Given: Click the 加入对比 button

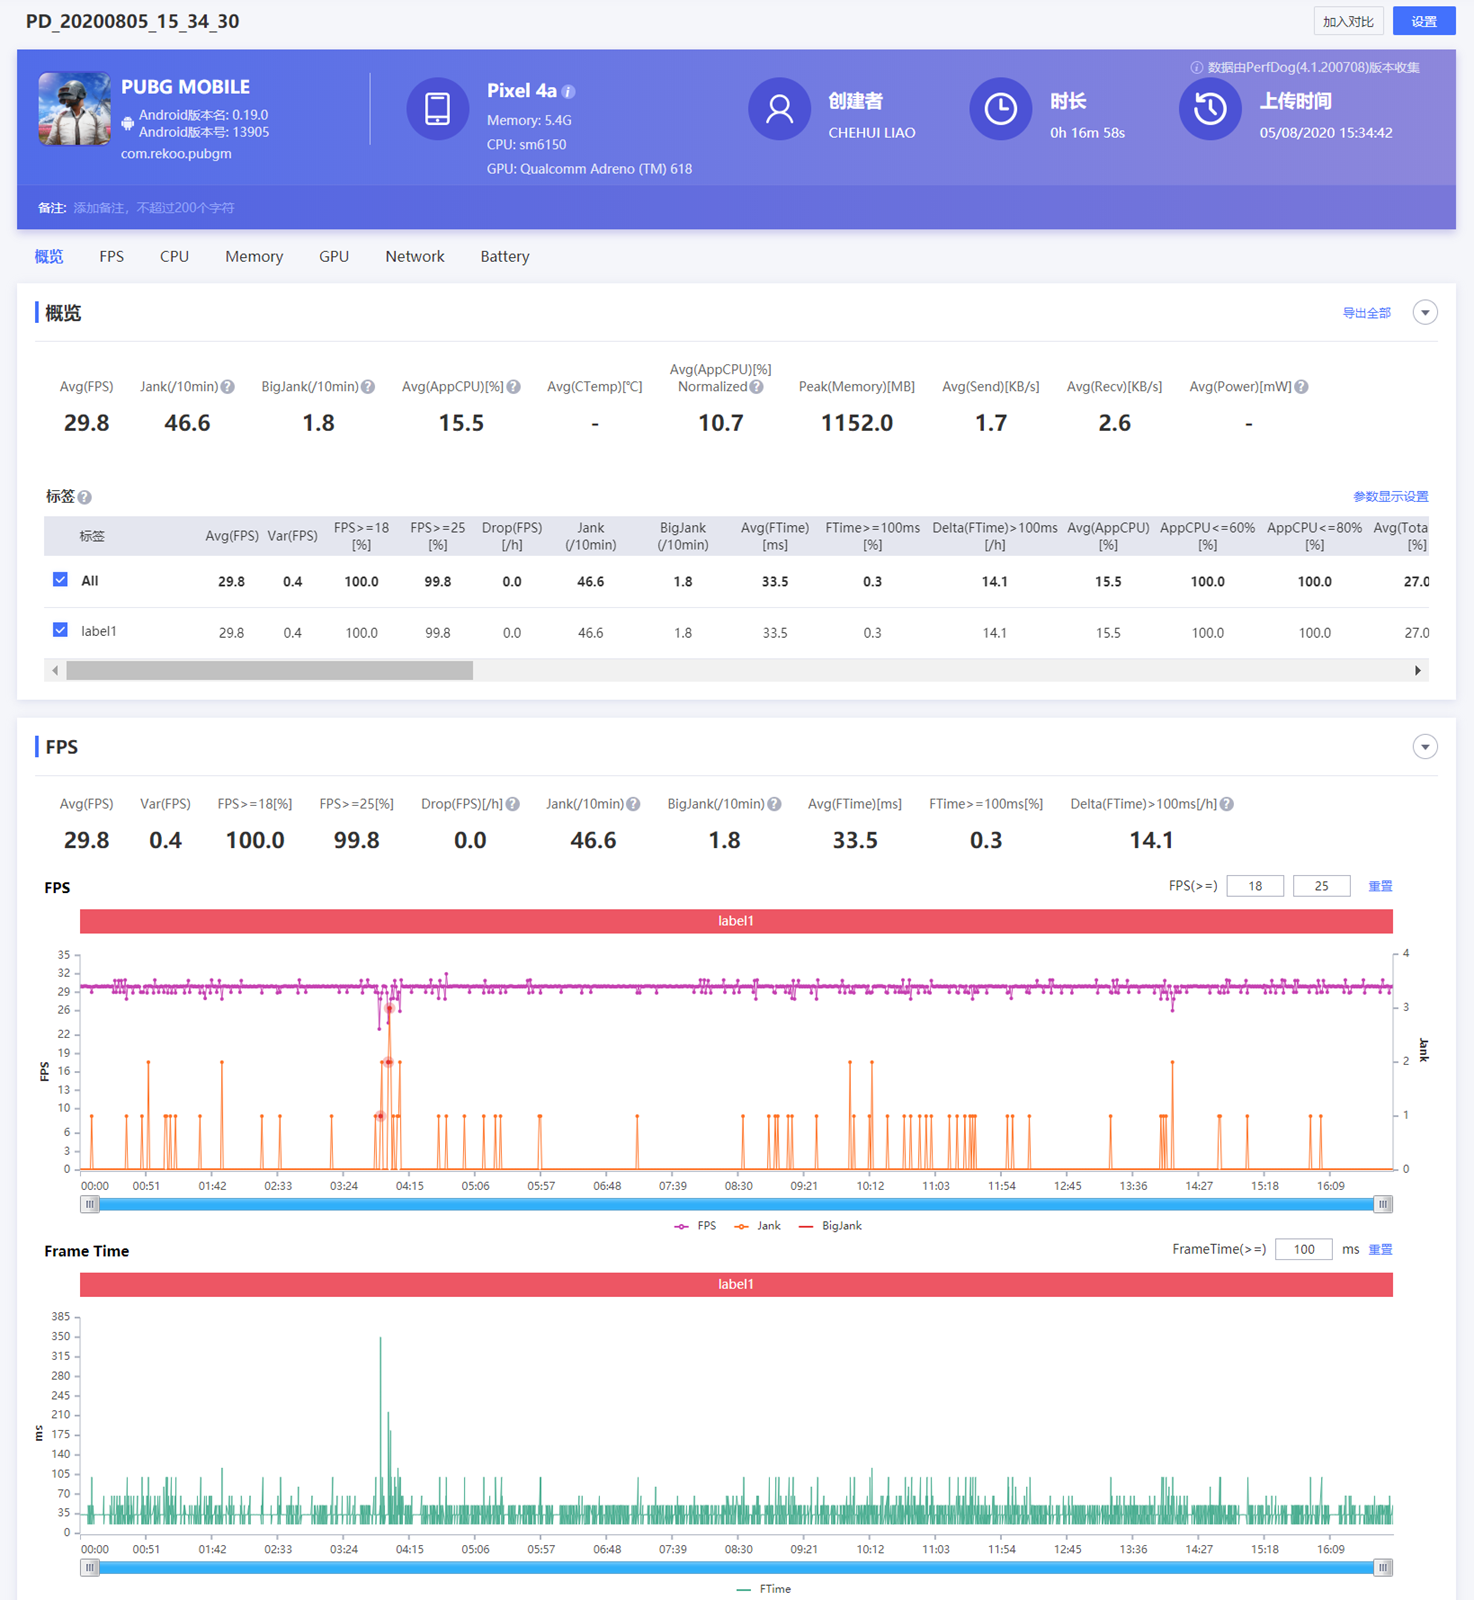Looking at the screenshot, I should 1348,21.
